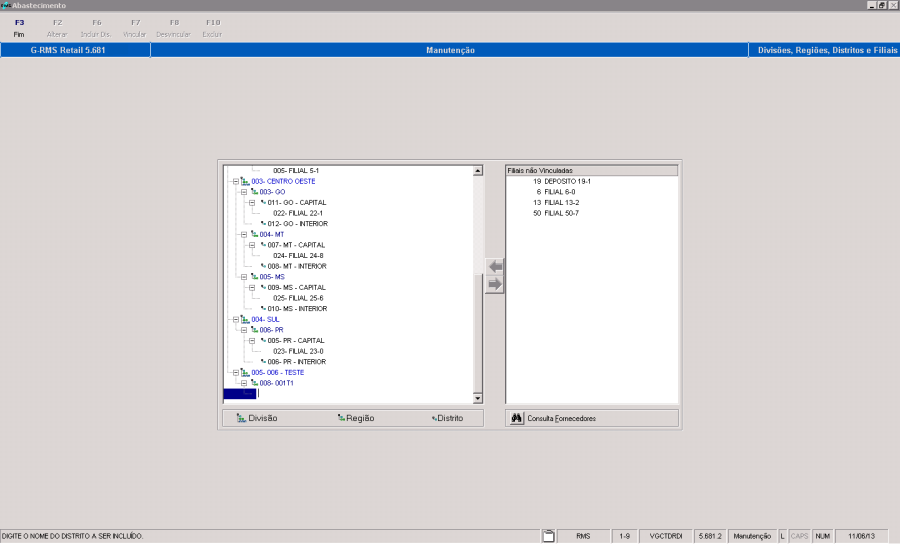Viewport: 900px width, 546px height.
Task: Collapse the 005- MS region node
Action: click(x=244, y=277)
